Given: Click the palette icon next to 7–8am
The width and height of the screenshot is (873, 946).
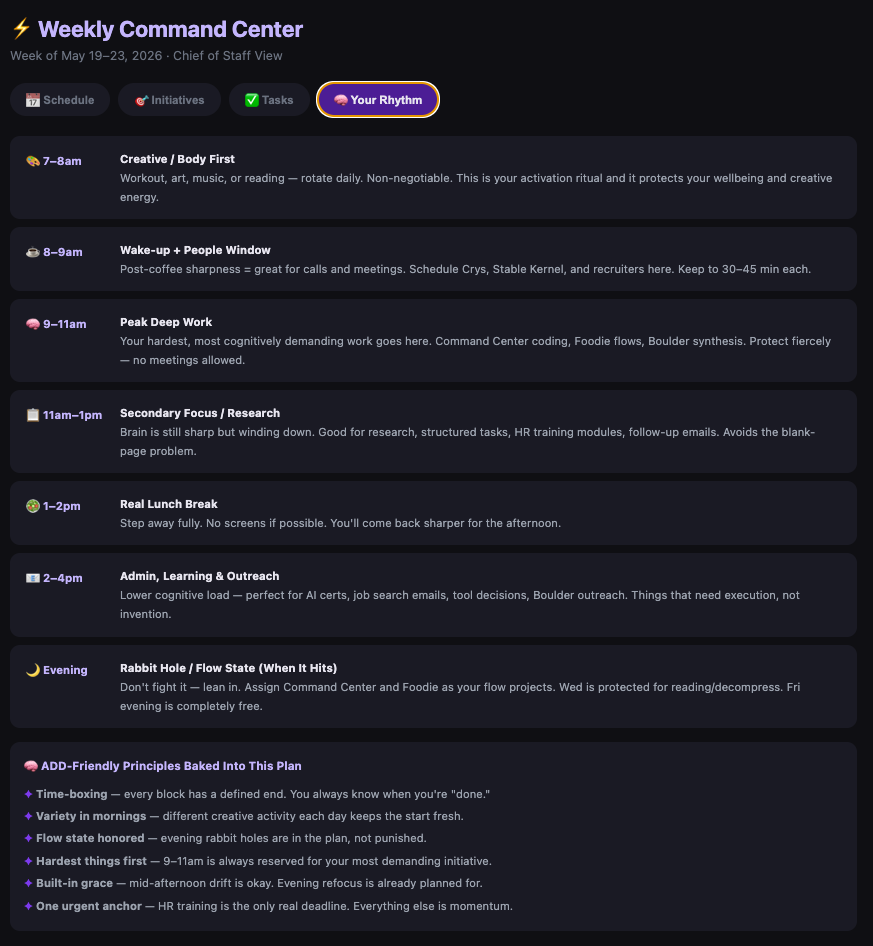Looking at the screenshot, I should point(33,161).
